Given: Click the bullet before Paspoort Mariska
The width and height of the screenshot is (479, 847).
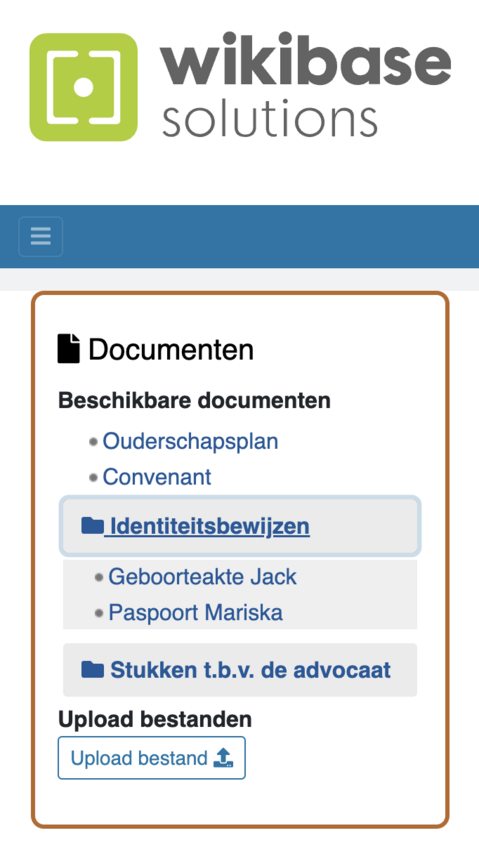Looking at the screenshot, I should pos(99,613).
